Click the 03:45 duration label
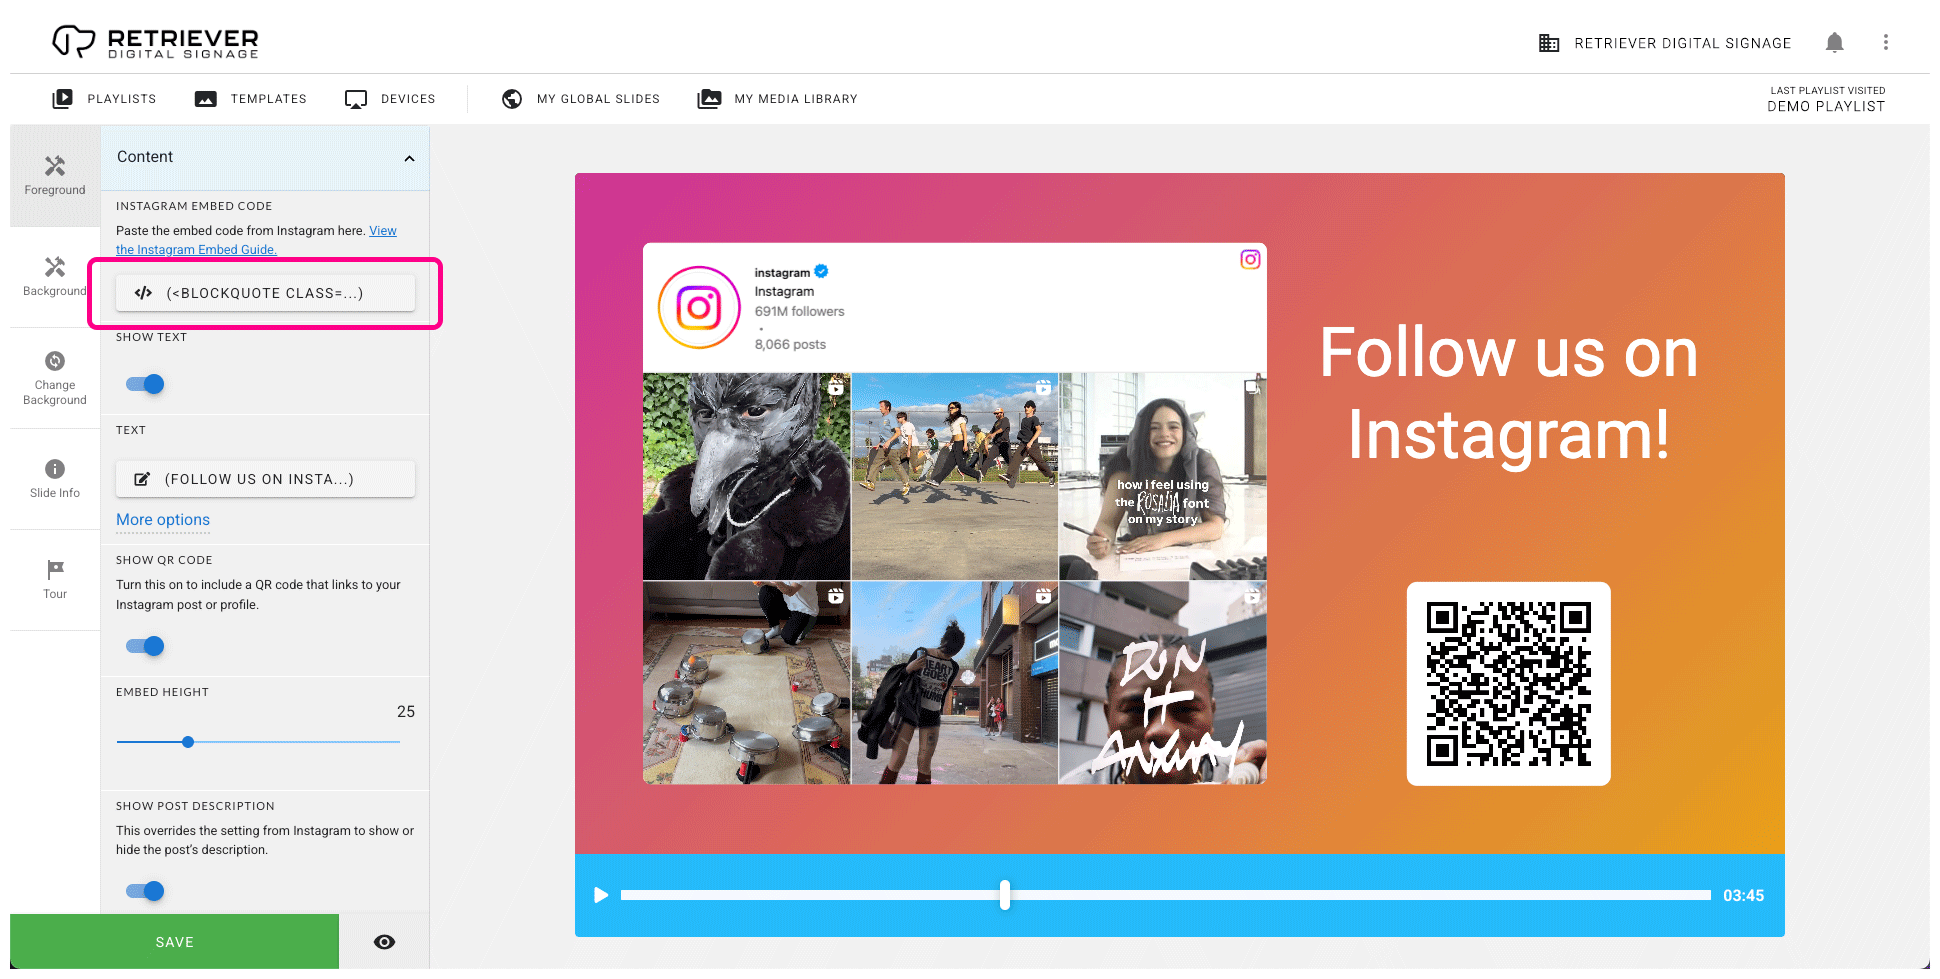This screenshot has width=1940, height=979. click(x=1743, y=896)
